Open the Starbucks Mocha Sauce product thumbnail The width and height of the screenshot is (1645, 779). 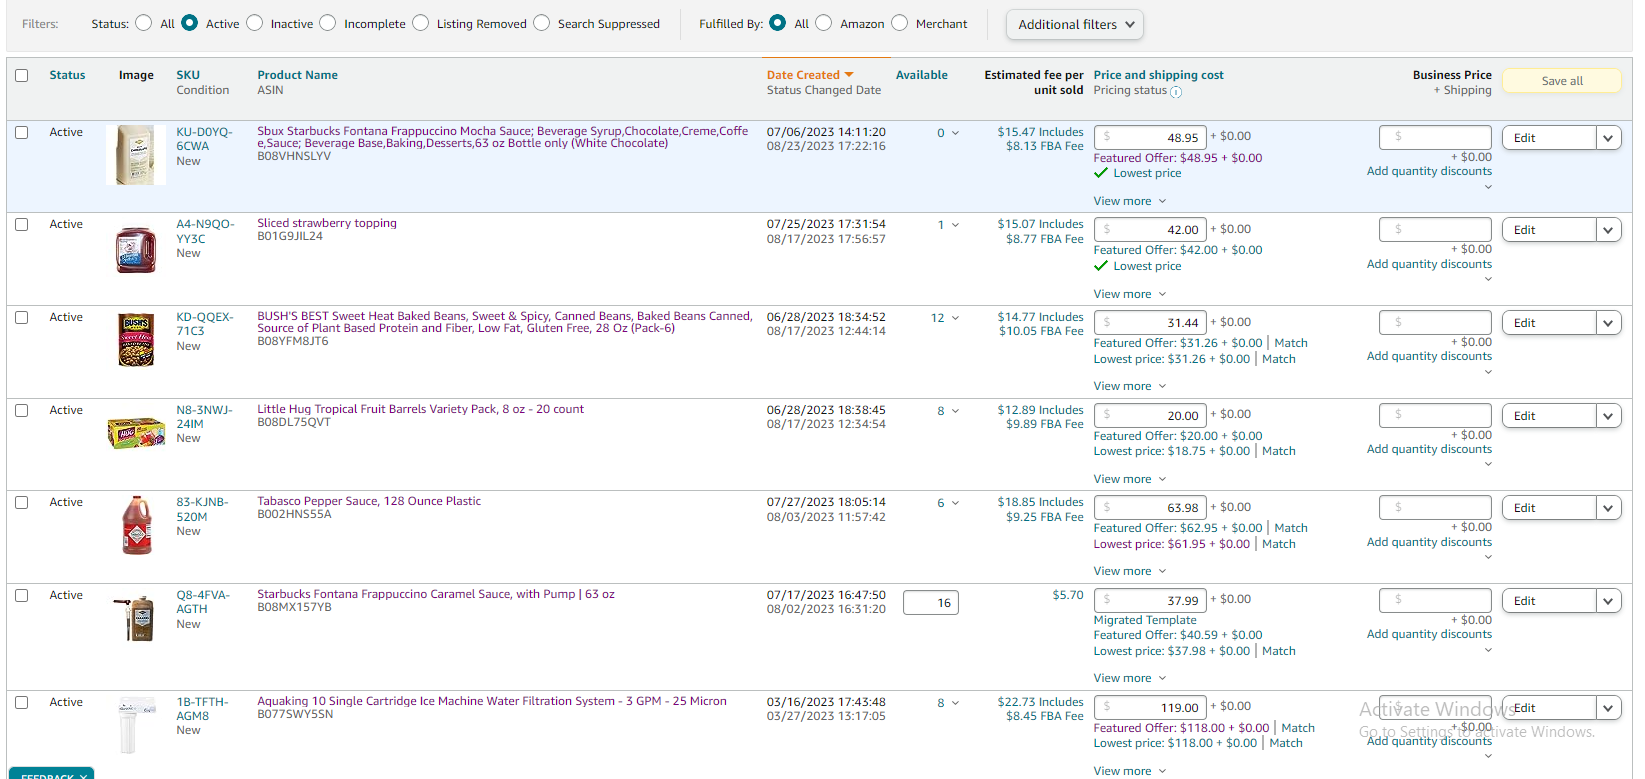[136, 155]
